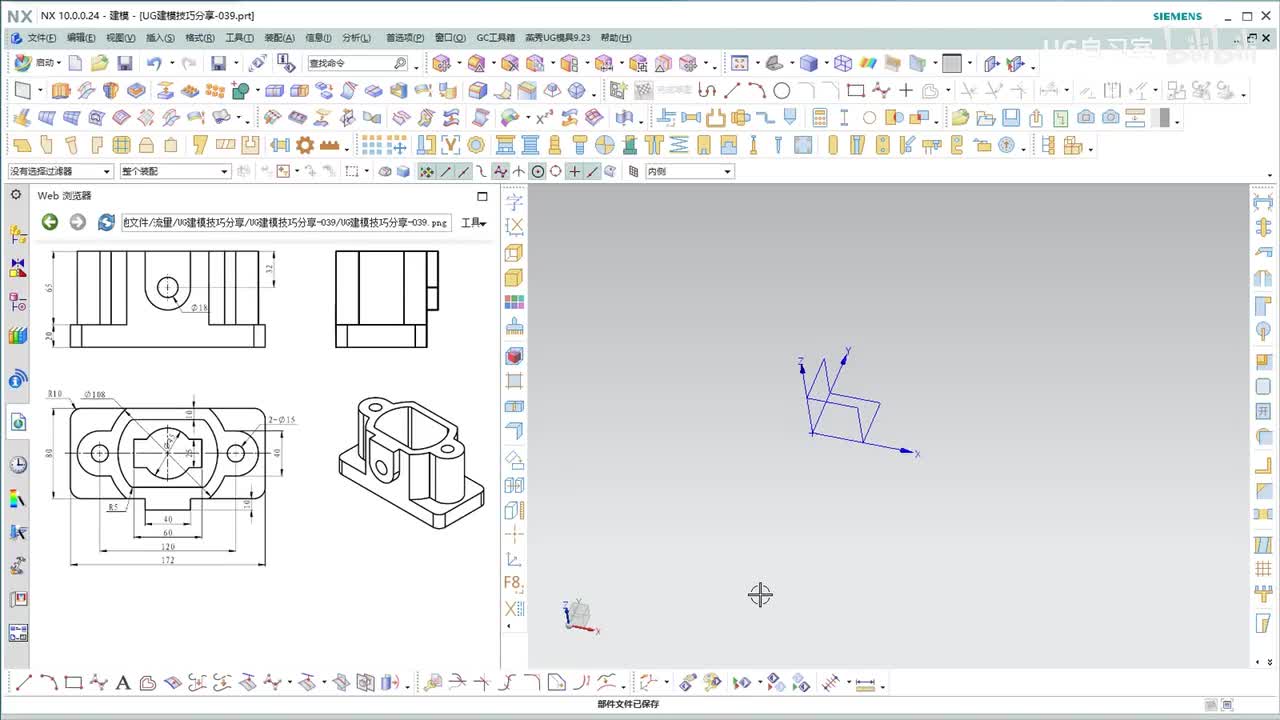The image size is (1280, 720).
Task: Open the 视图(V) menu
Action: (x=121, y=38)
